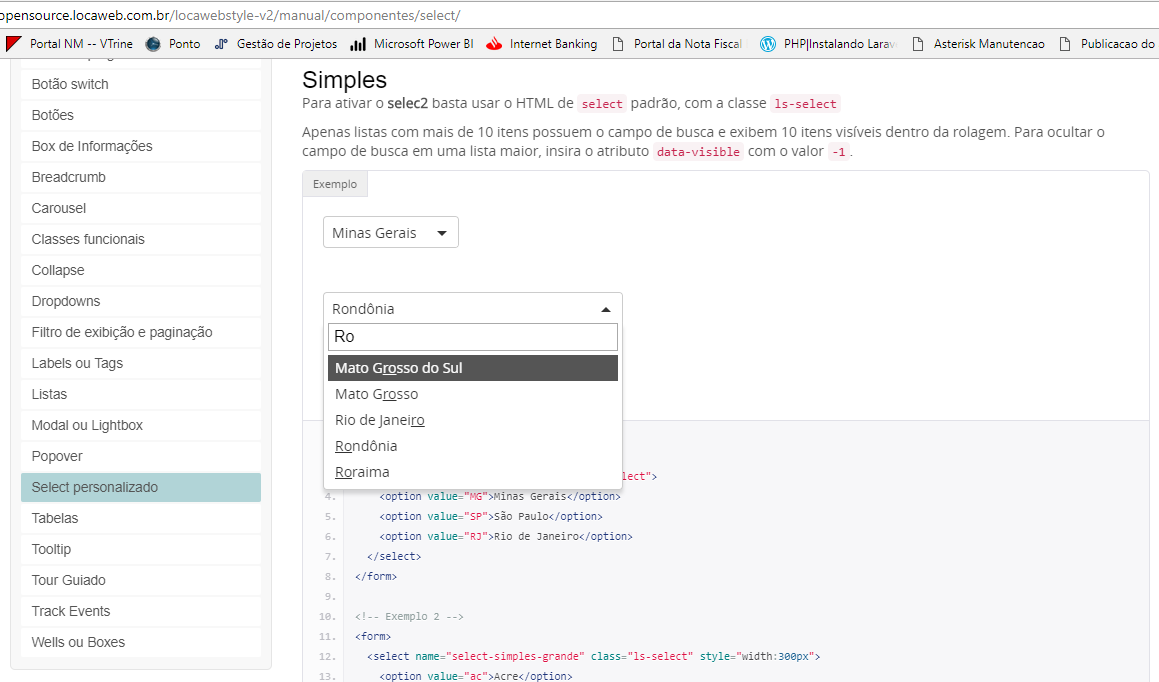This screenshot has height=682, width=1159.
Task: Pick Roraima from the filtered list
Action: click(472, 471)
